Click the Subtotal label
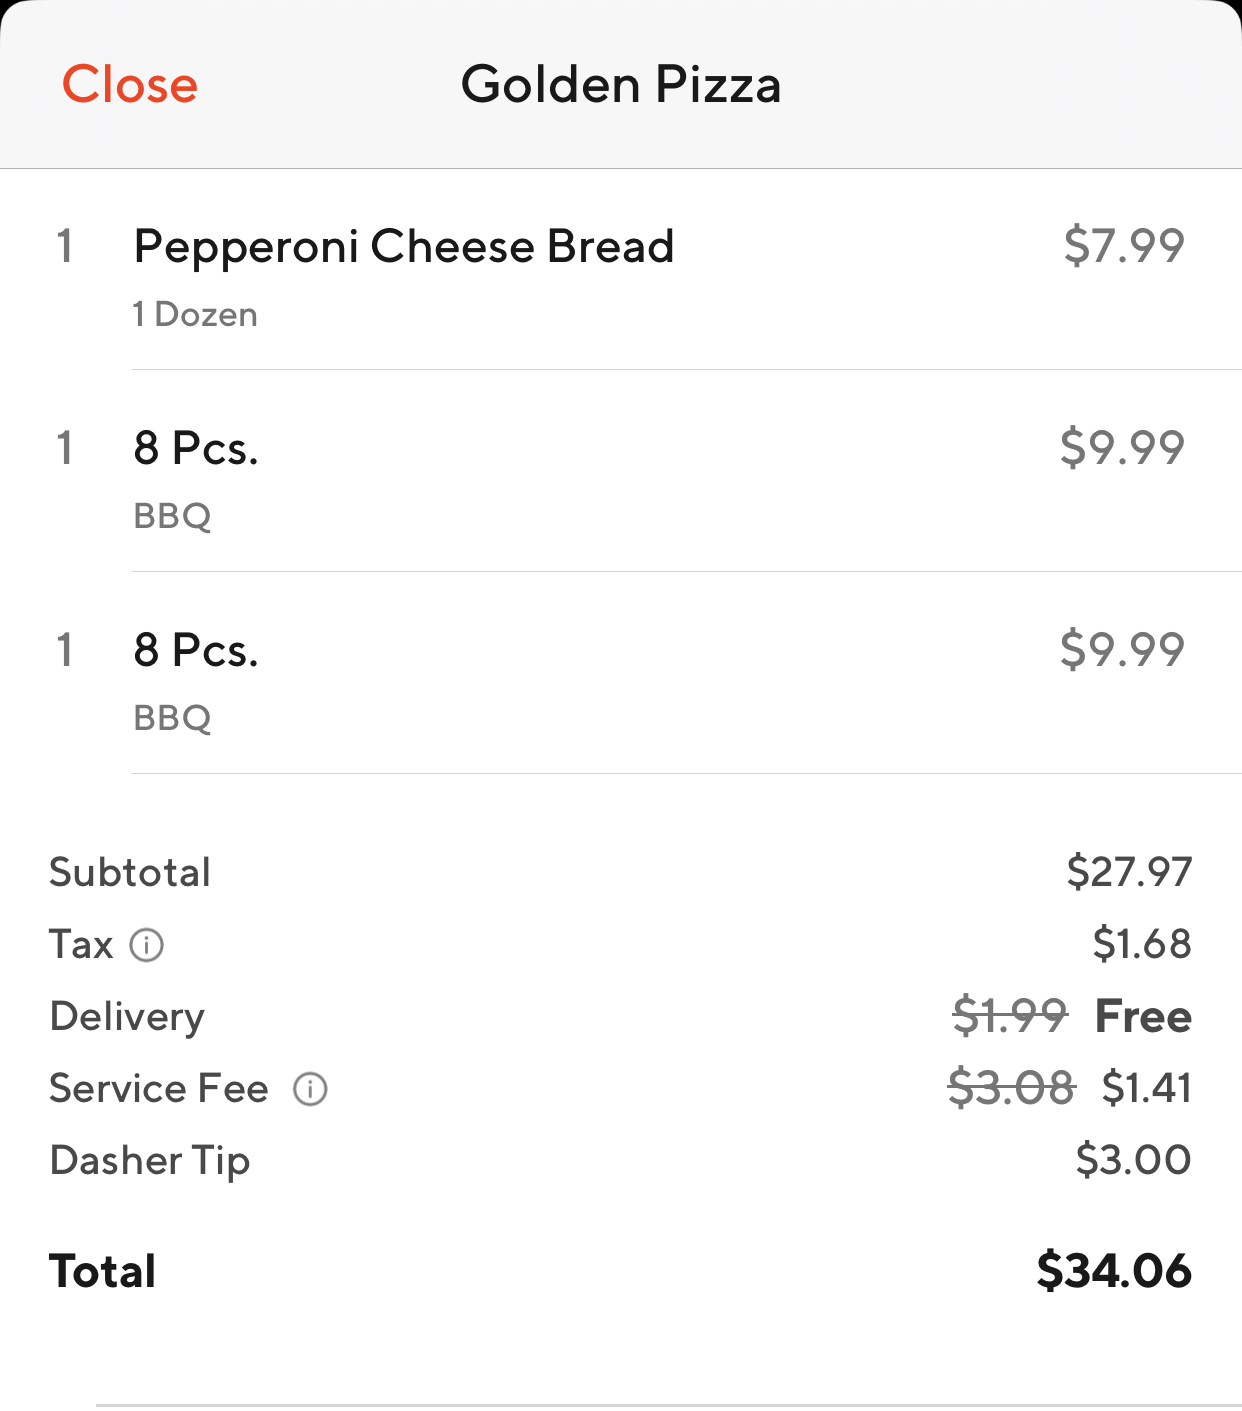 click(130, 872)
